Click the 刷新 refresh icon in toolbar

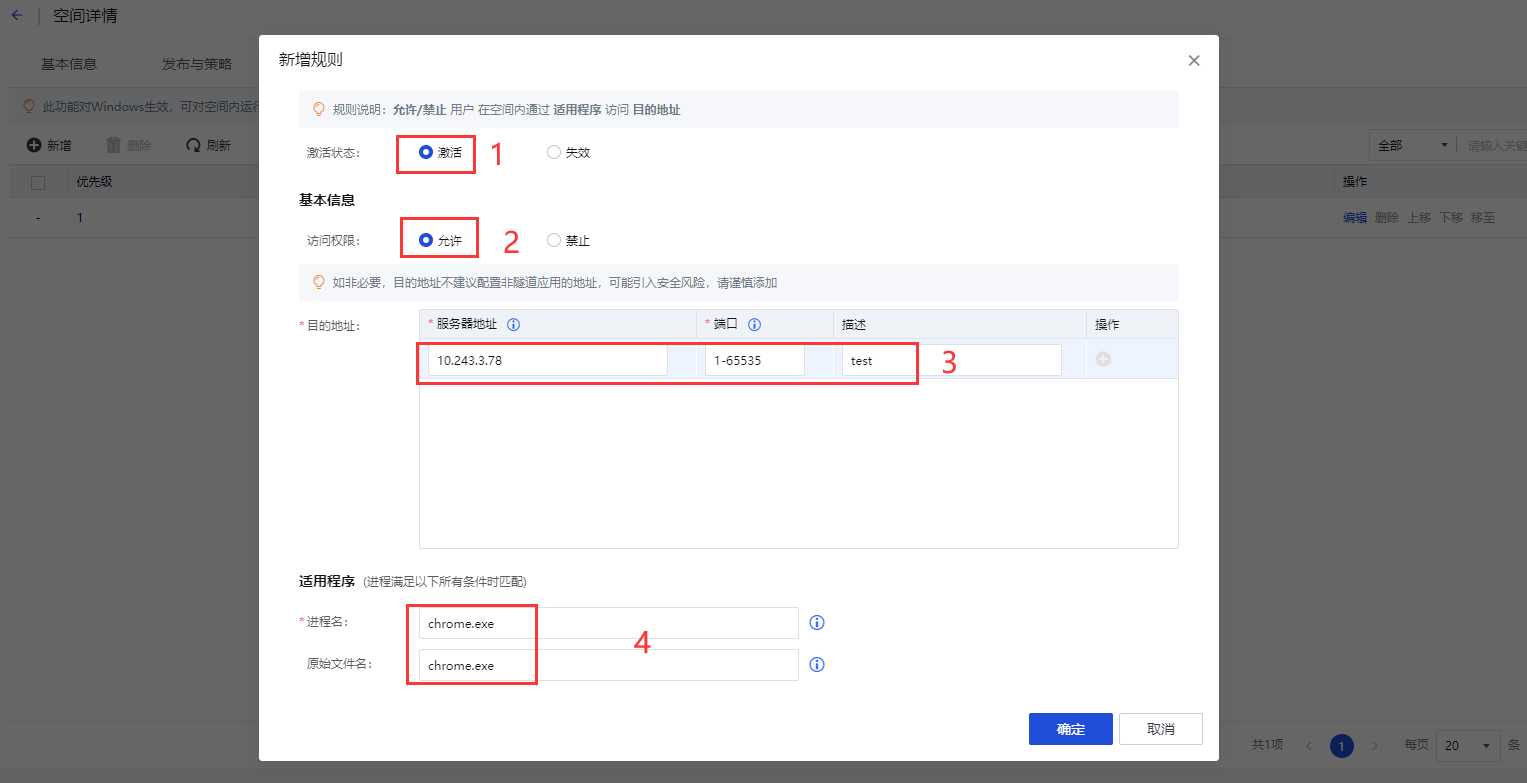pos(193,146)
